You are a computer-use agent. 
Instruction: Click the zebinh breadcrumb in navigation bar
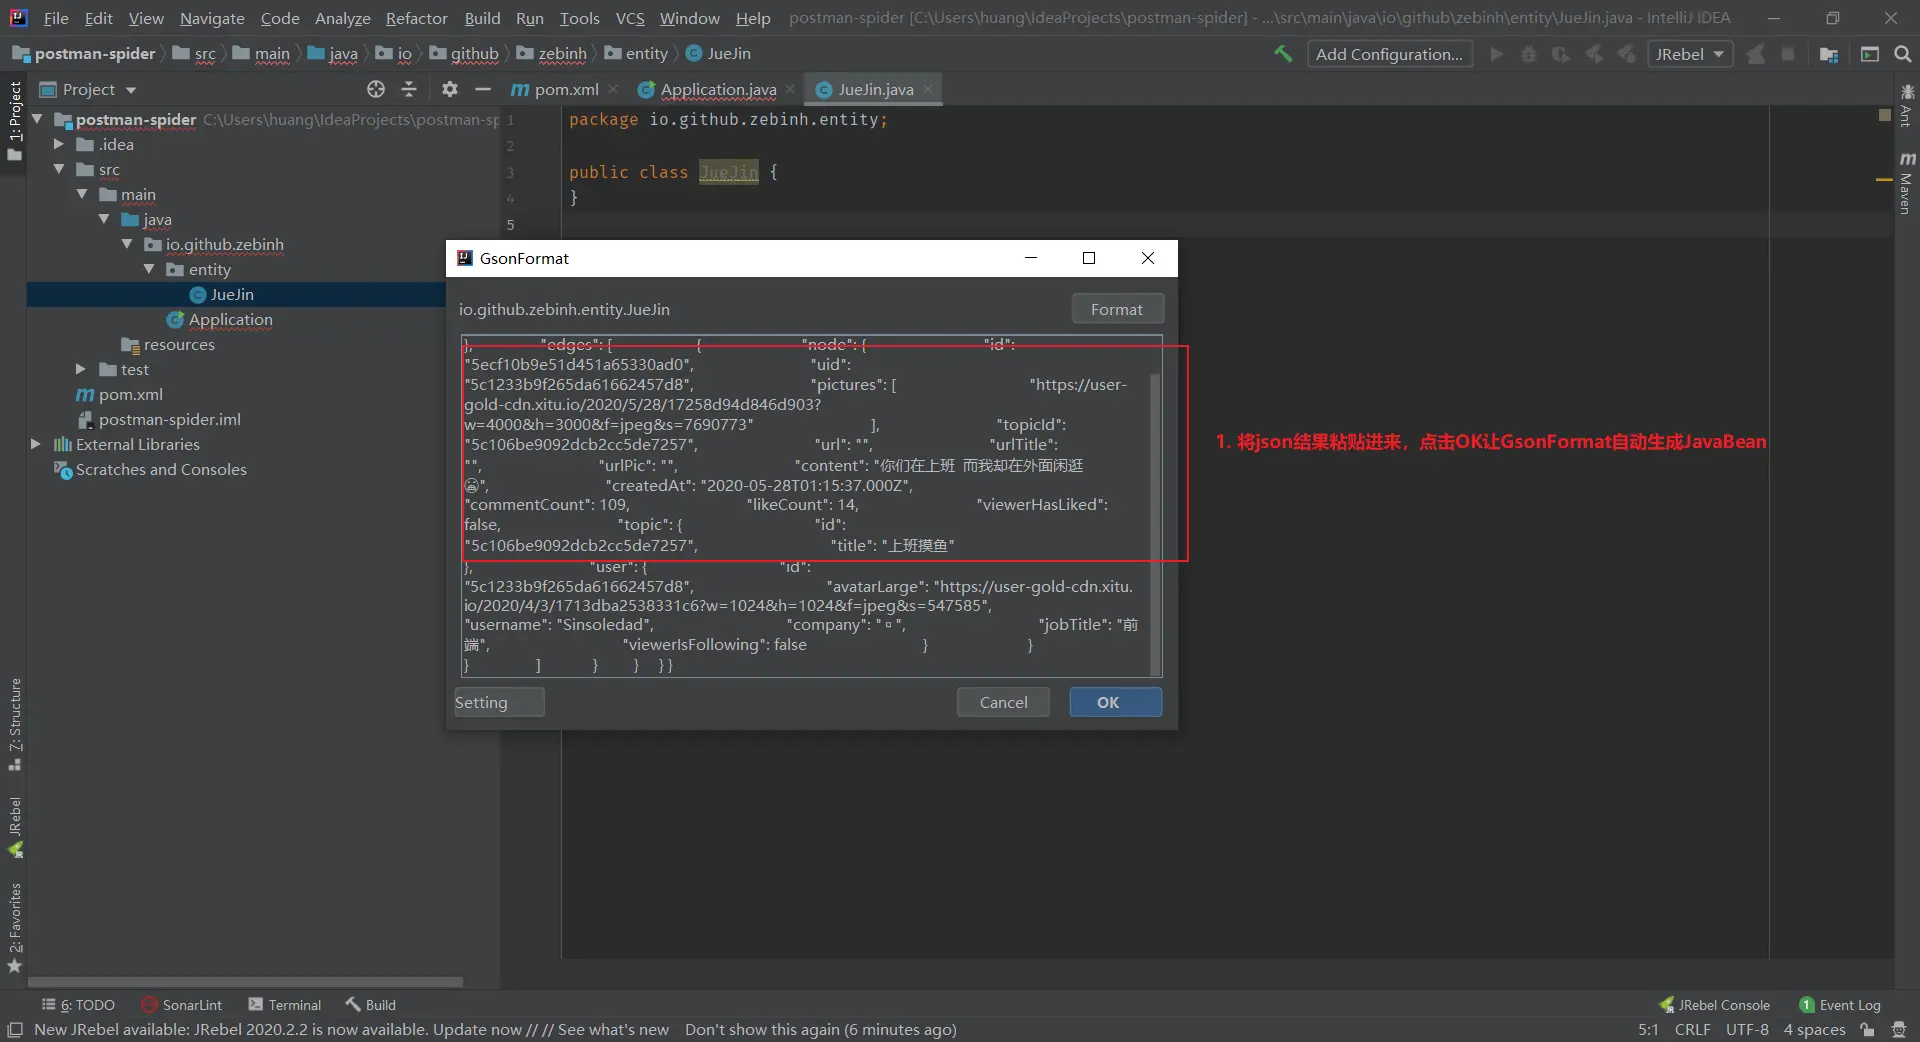click(x=552, y=54)
